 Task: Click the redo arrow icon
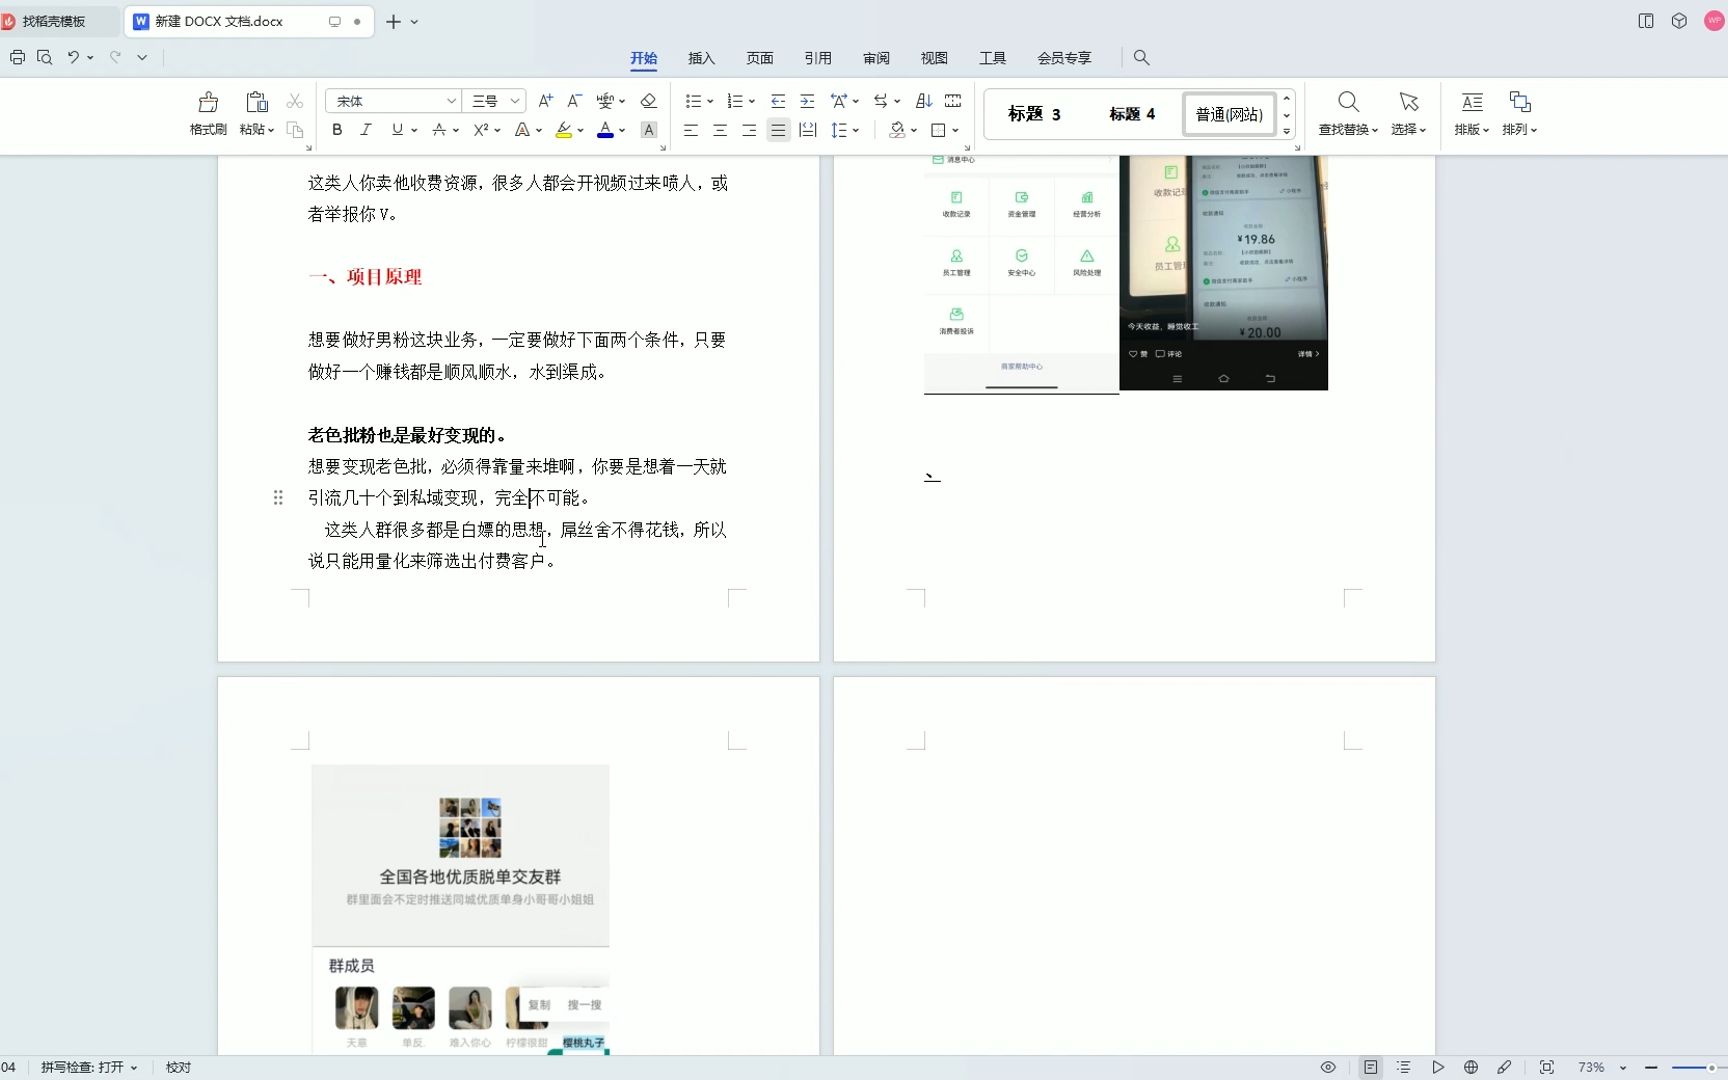point(115,57)
